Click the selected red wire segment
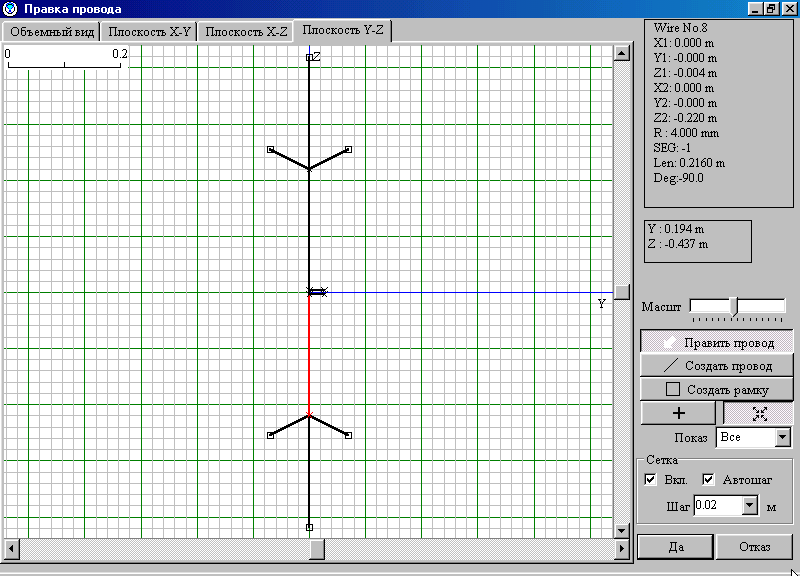 point(309,354)
